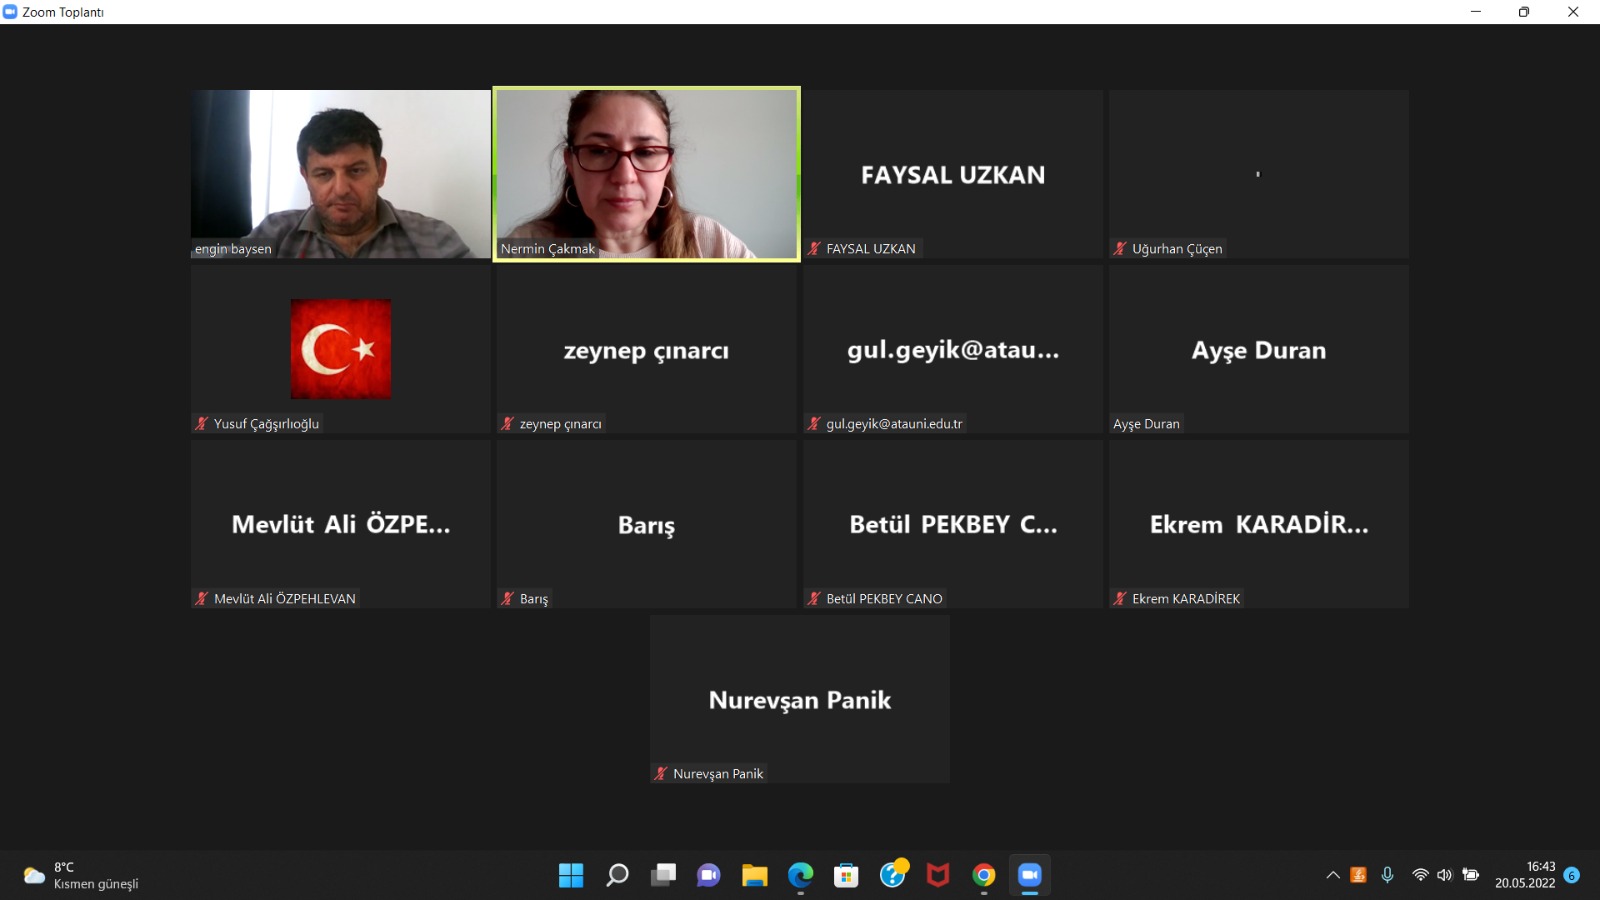
Task: Open the Teams Chat taskbar icon
Action: pyautogui.click(x=709, y=876)
